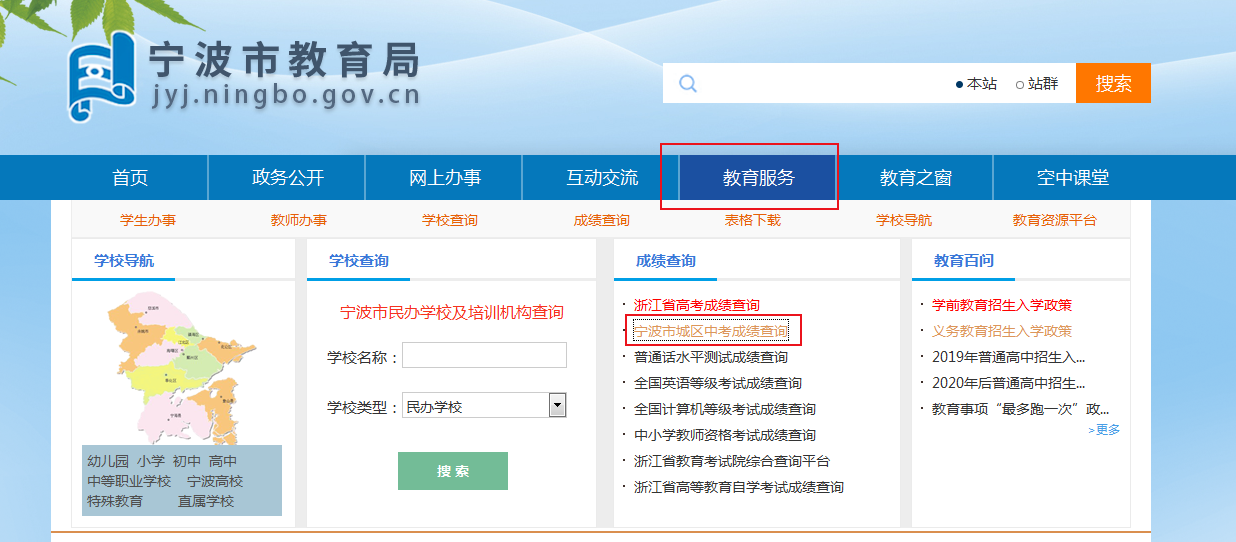1236x542 pixels.
Task: Open 浙江省高考成绩查询 link
Action: pos(696,305)
